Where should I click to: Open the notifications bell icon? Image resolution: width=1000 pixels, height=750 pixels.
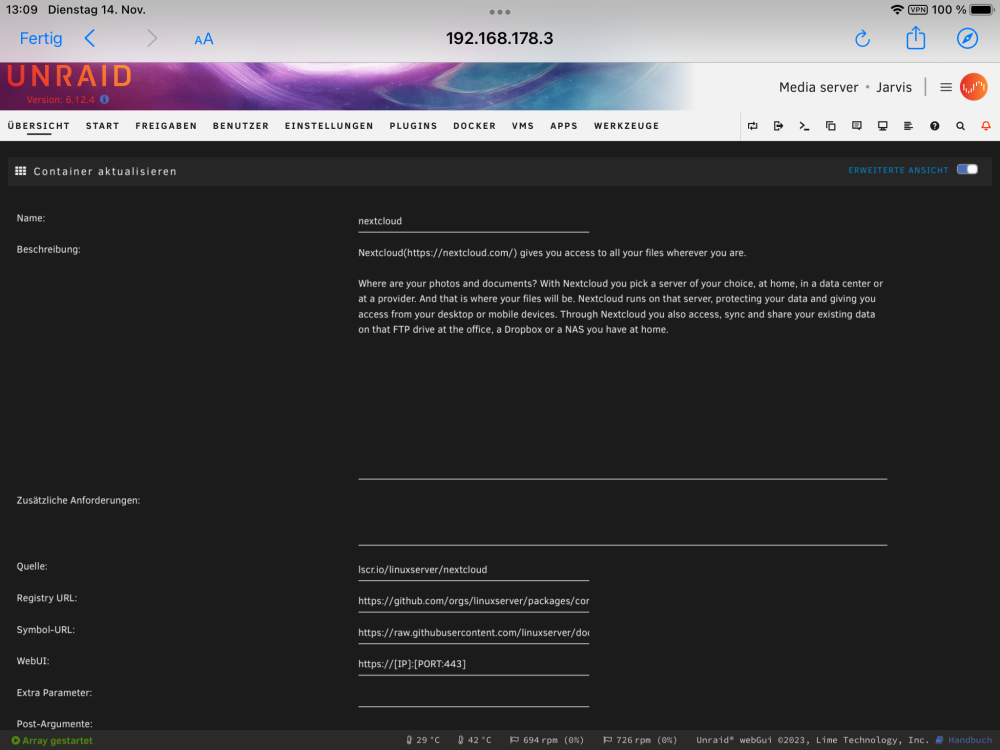tap(986, 126)
